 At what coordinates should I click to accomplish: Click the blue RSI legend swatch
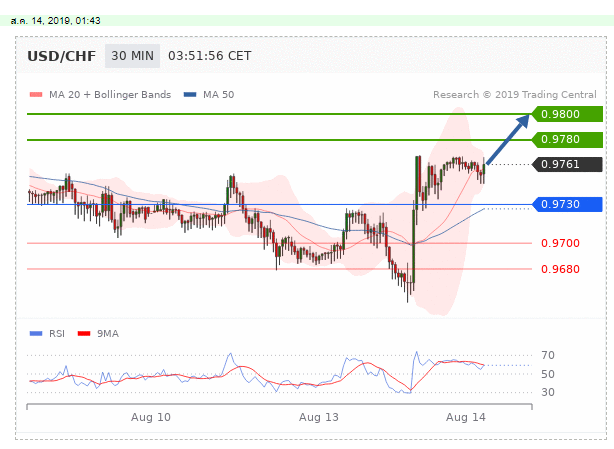click(x=36, y=334)
